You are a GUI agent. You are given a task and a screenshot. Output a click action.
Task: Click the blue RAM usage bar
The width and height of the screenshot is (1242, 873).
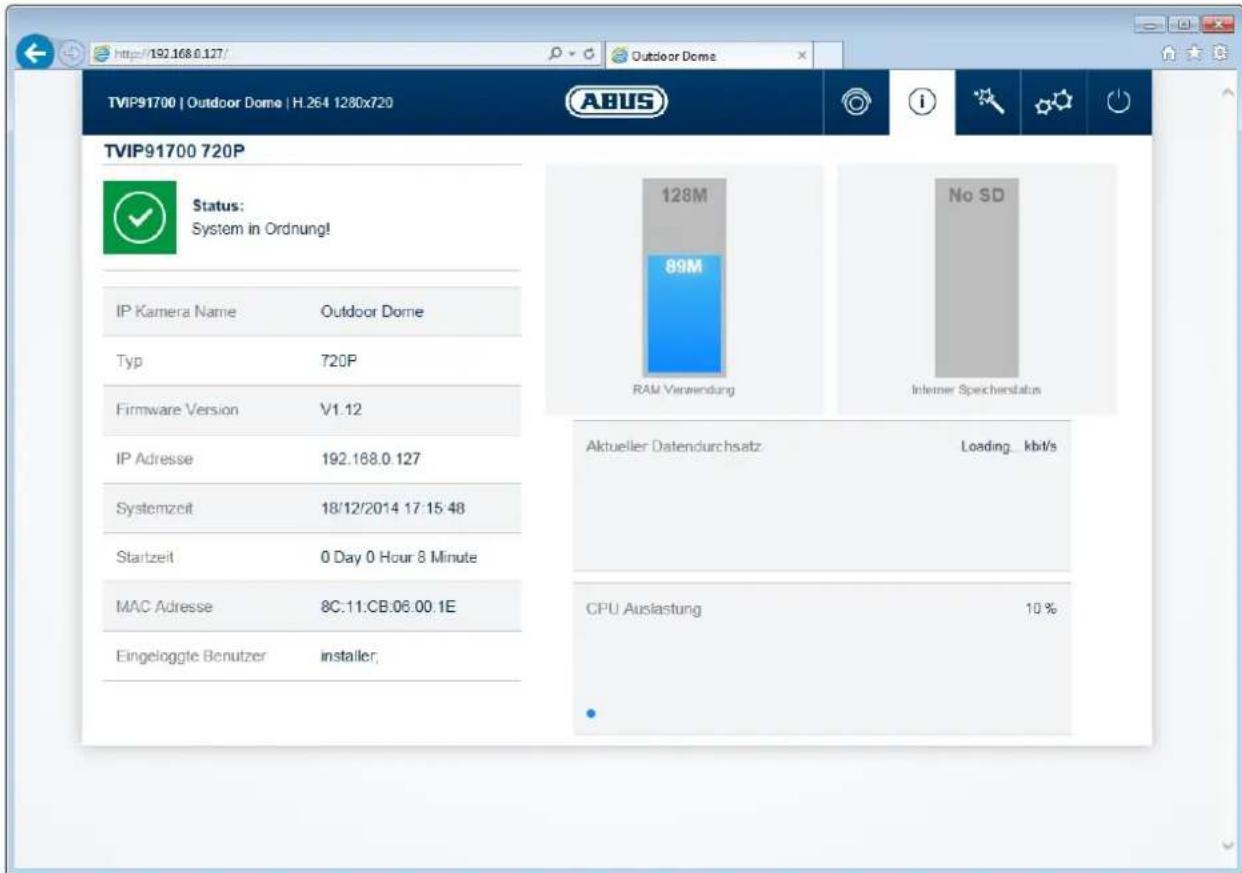(x=683, y=314)
